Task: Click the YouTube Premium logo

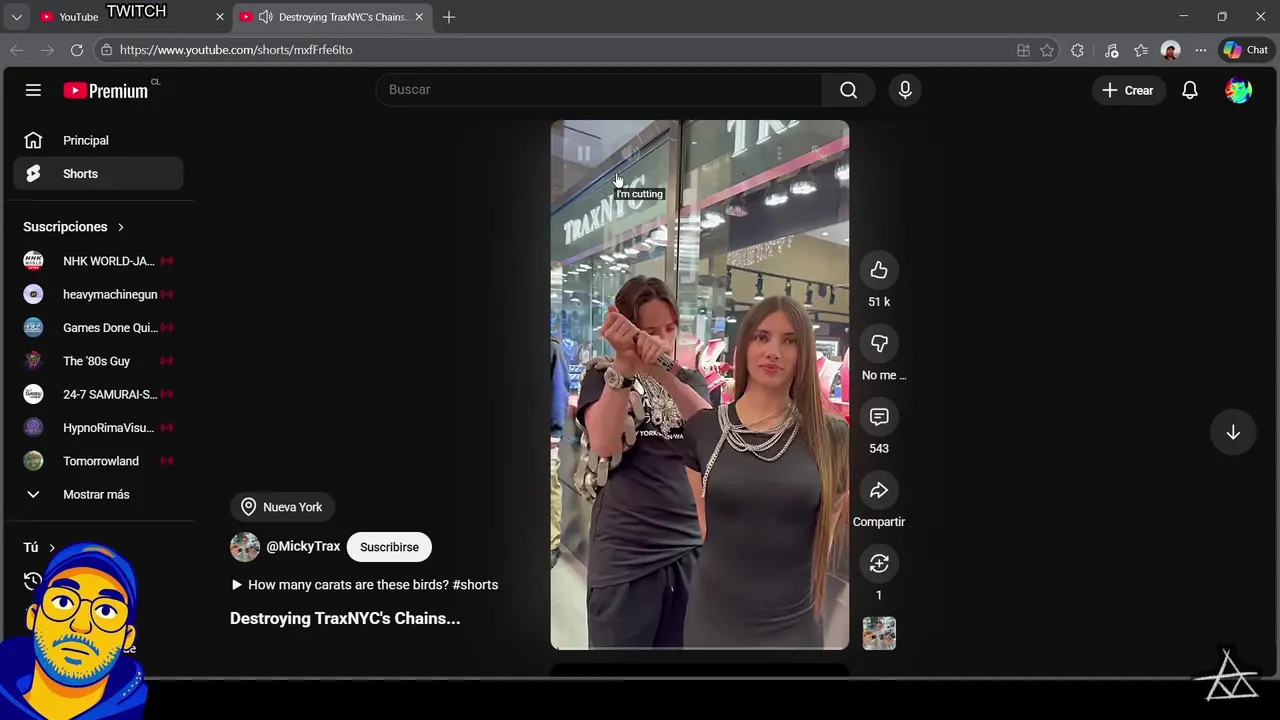Action: 106,90
